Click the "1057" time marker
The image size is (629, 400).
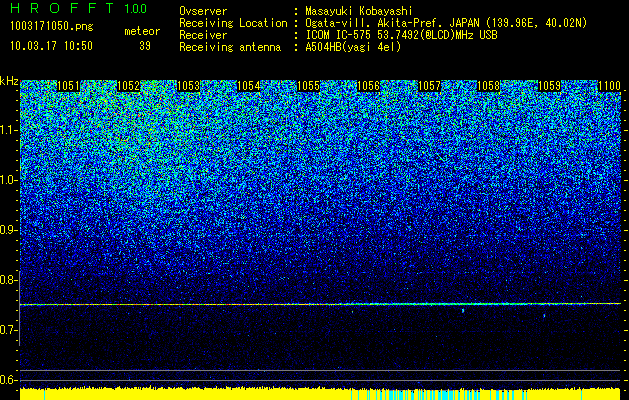(x=429, y=86)
